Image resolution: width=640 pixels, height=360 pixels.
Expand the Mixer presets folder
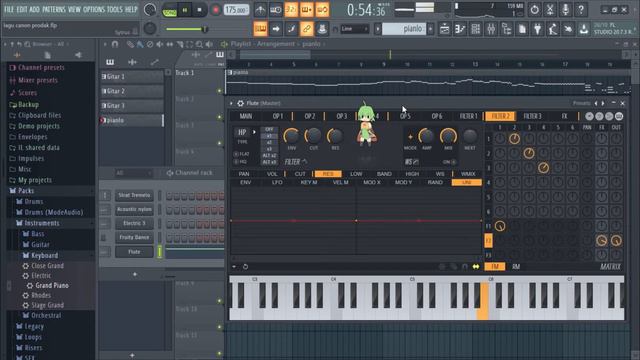pos(38,80)
